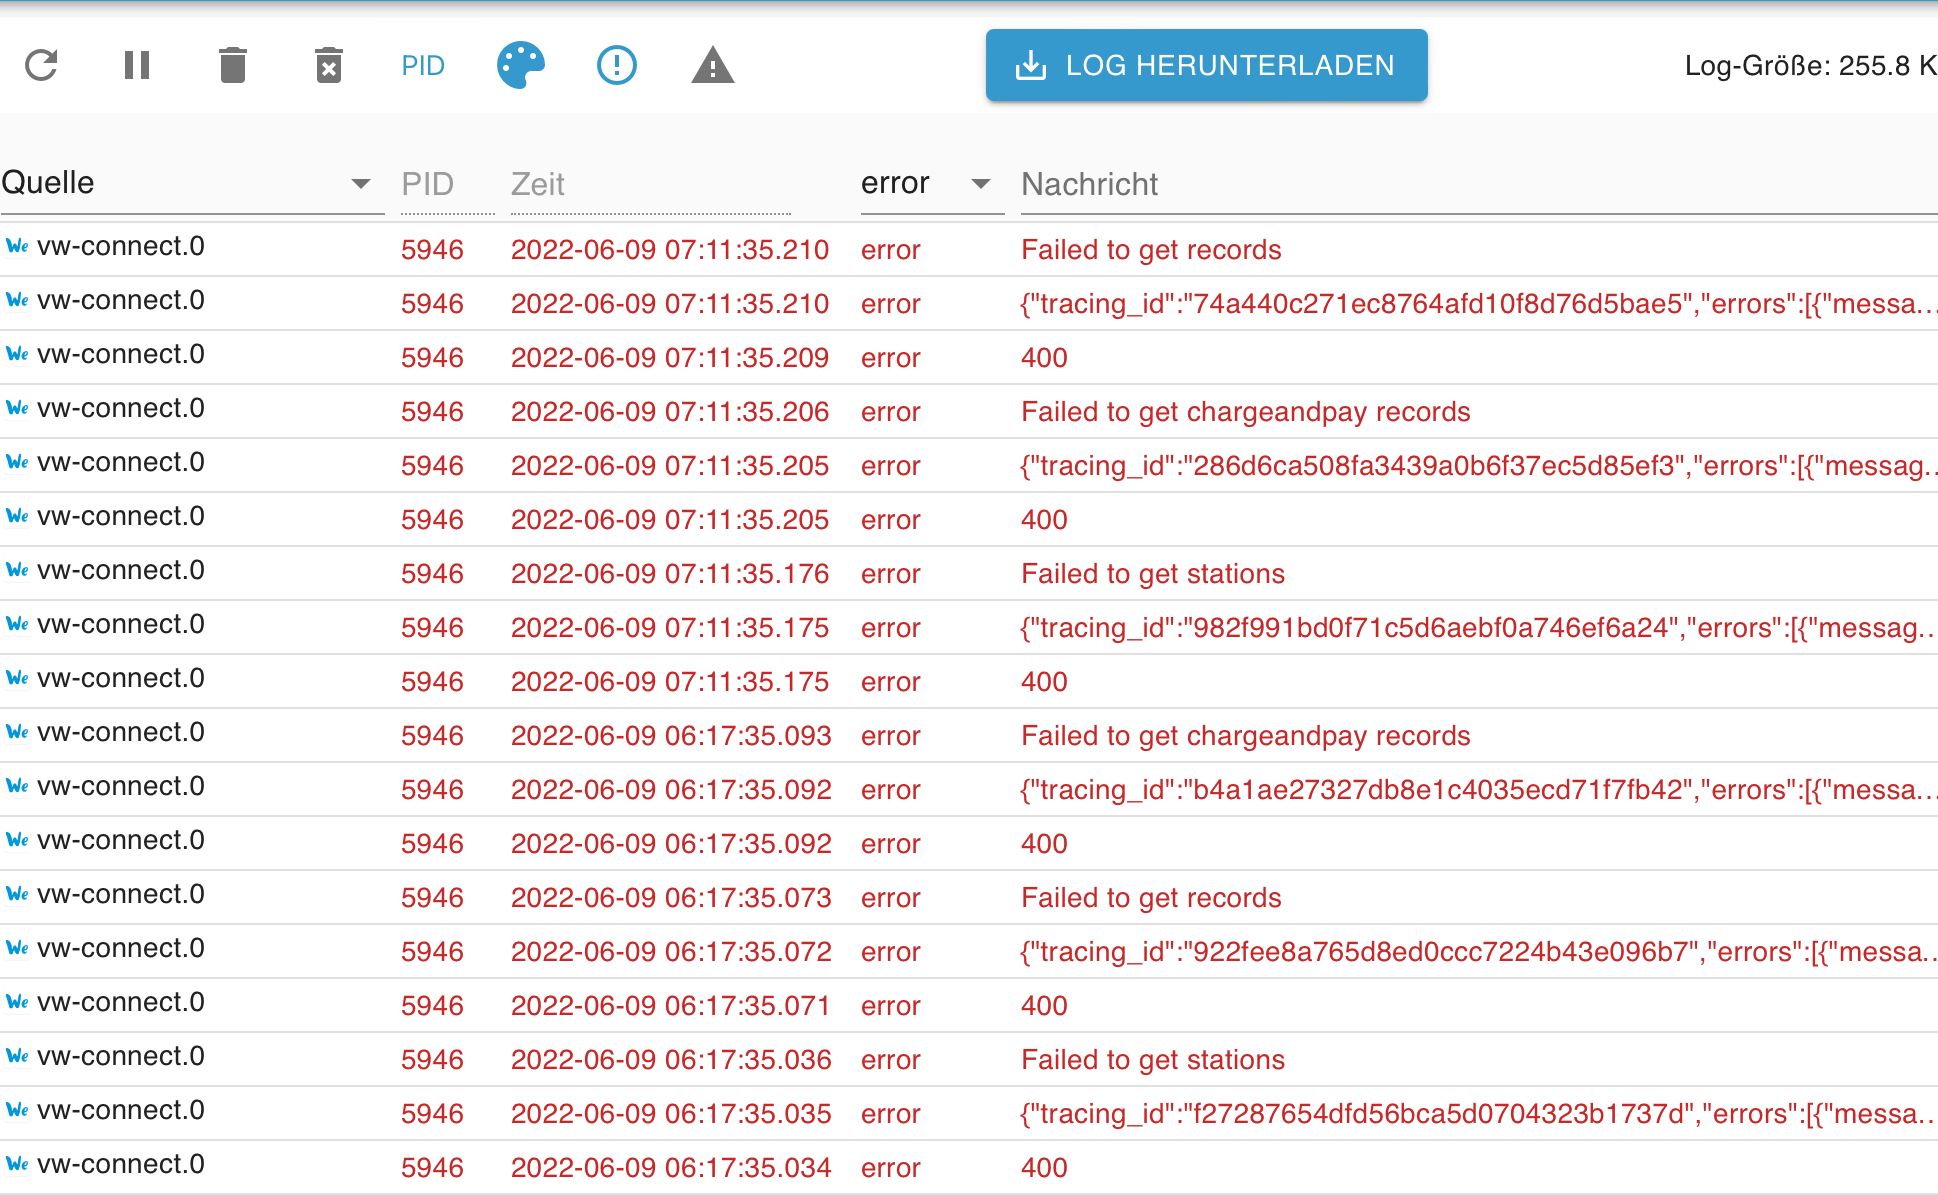Select tracing_id 922fee8a765d message
This screenshot has height=1195, width=1938.
1479,952
